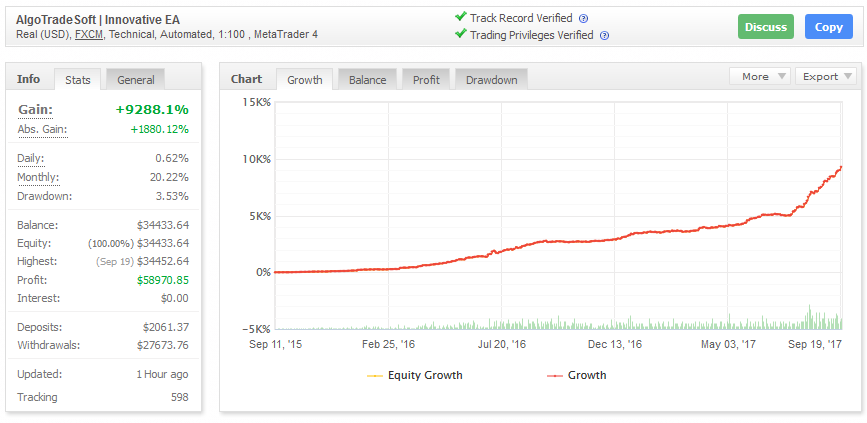
Task: Switch to the Profit chart tab
Action: tap(426, 80)
